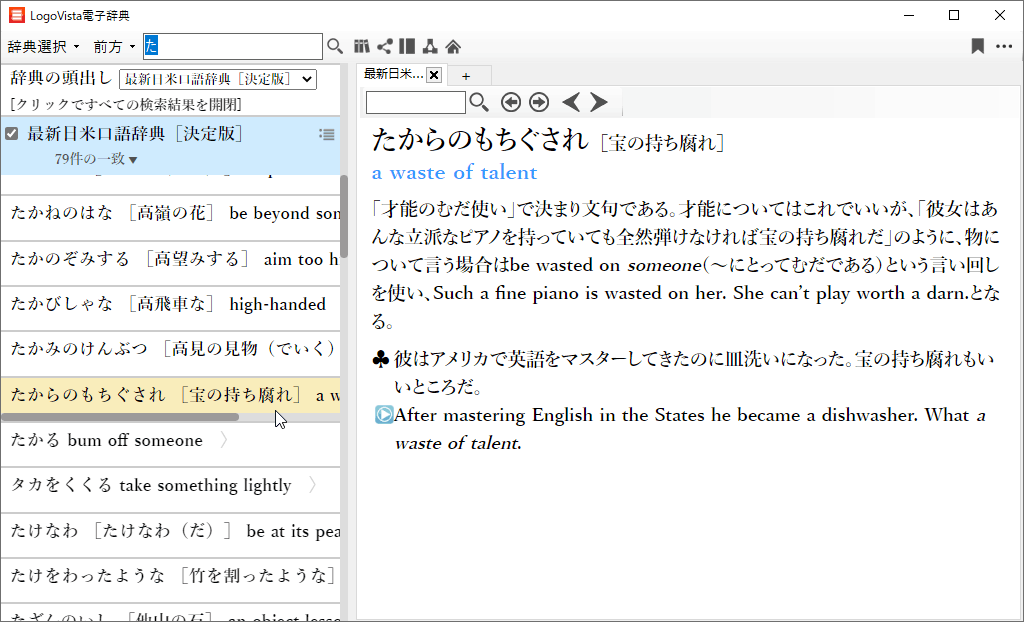Click the main search magnifier icon
Viewport: 1024px width, 622px height.
[335, 46]
